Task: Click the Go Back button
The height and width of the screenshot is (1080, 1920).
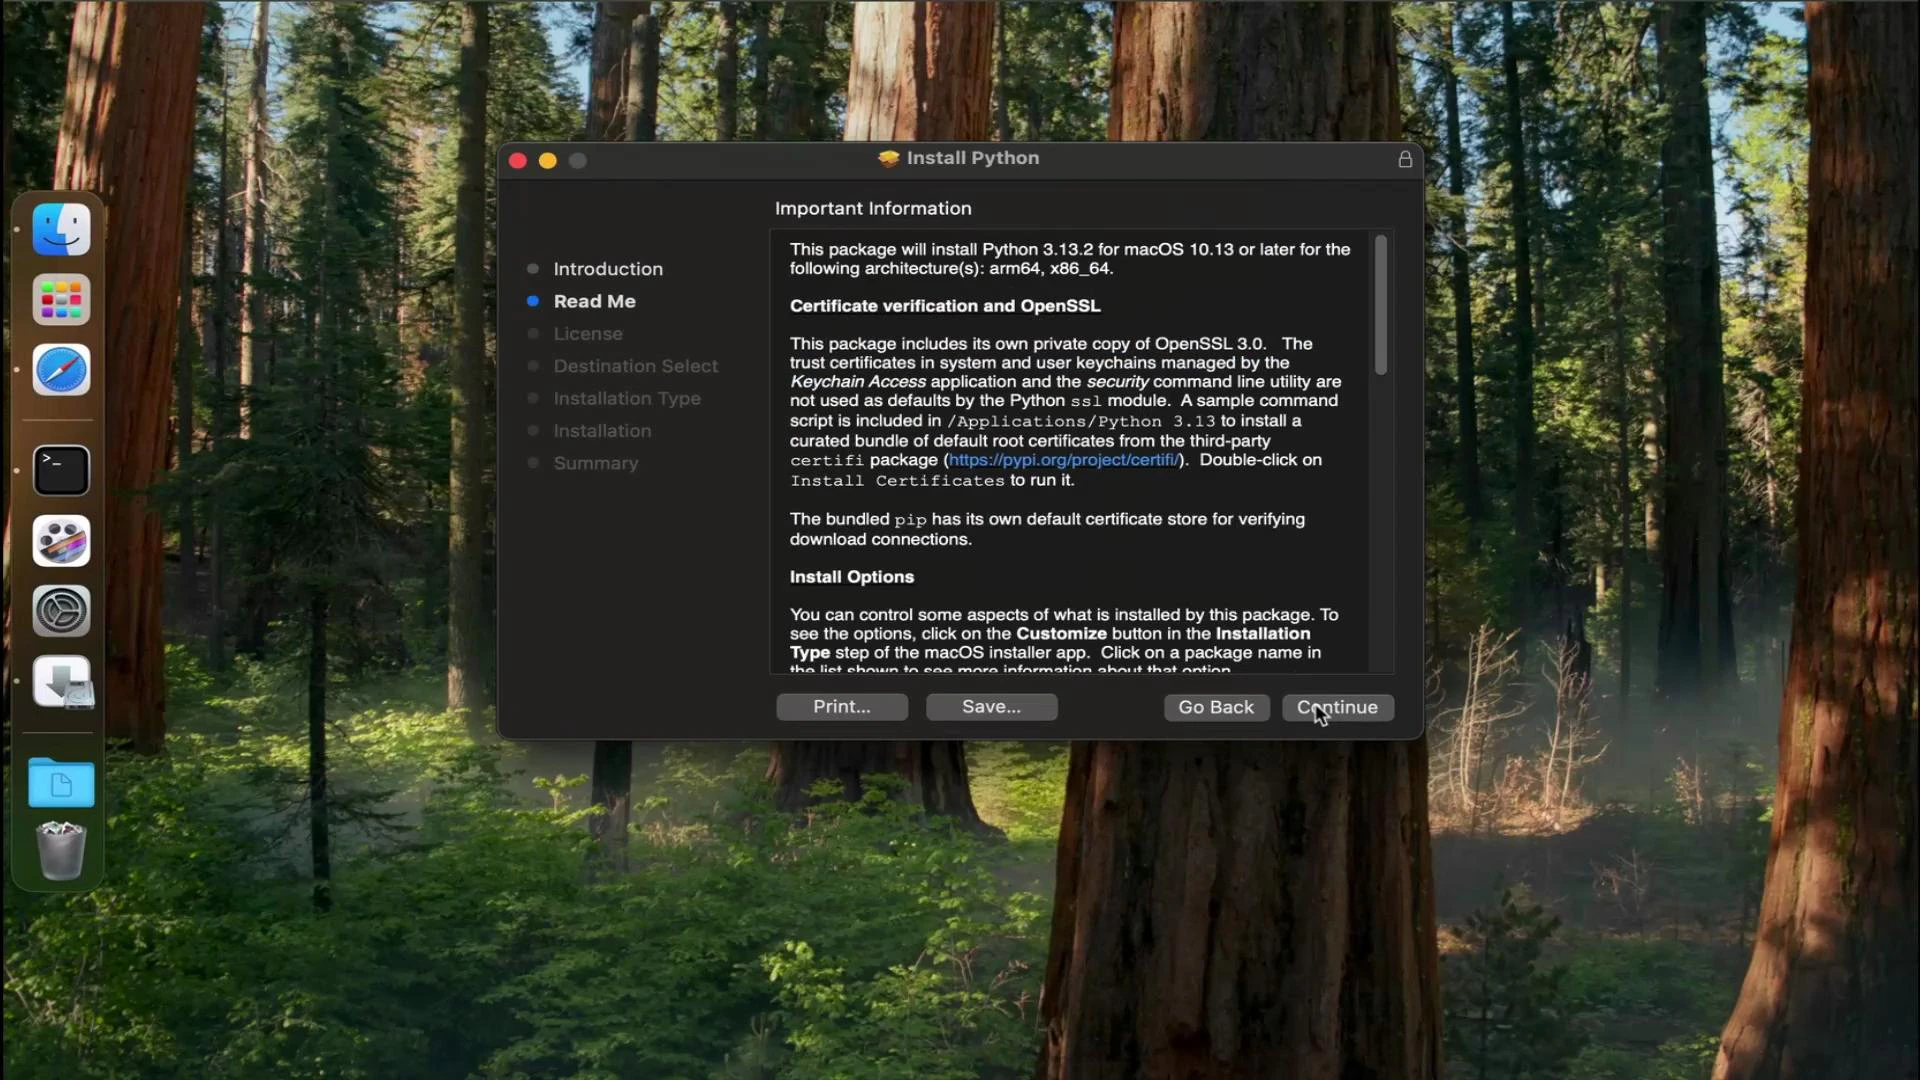Action: coord(1215,707)
